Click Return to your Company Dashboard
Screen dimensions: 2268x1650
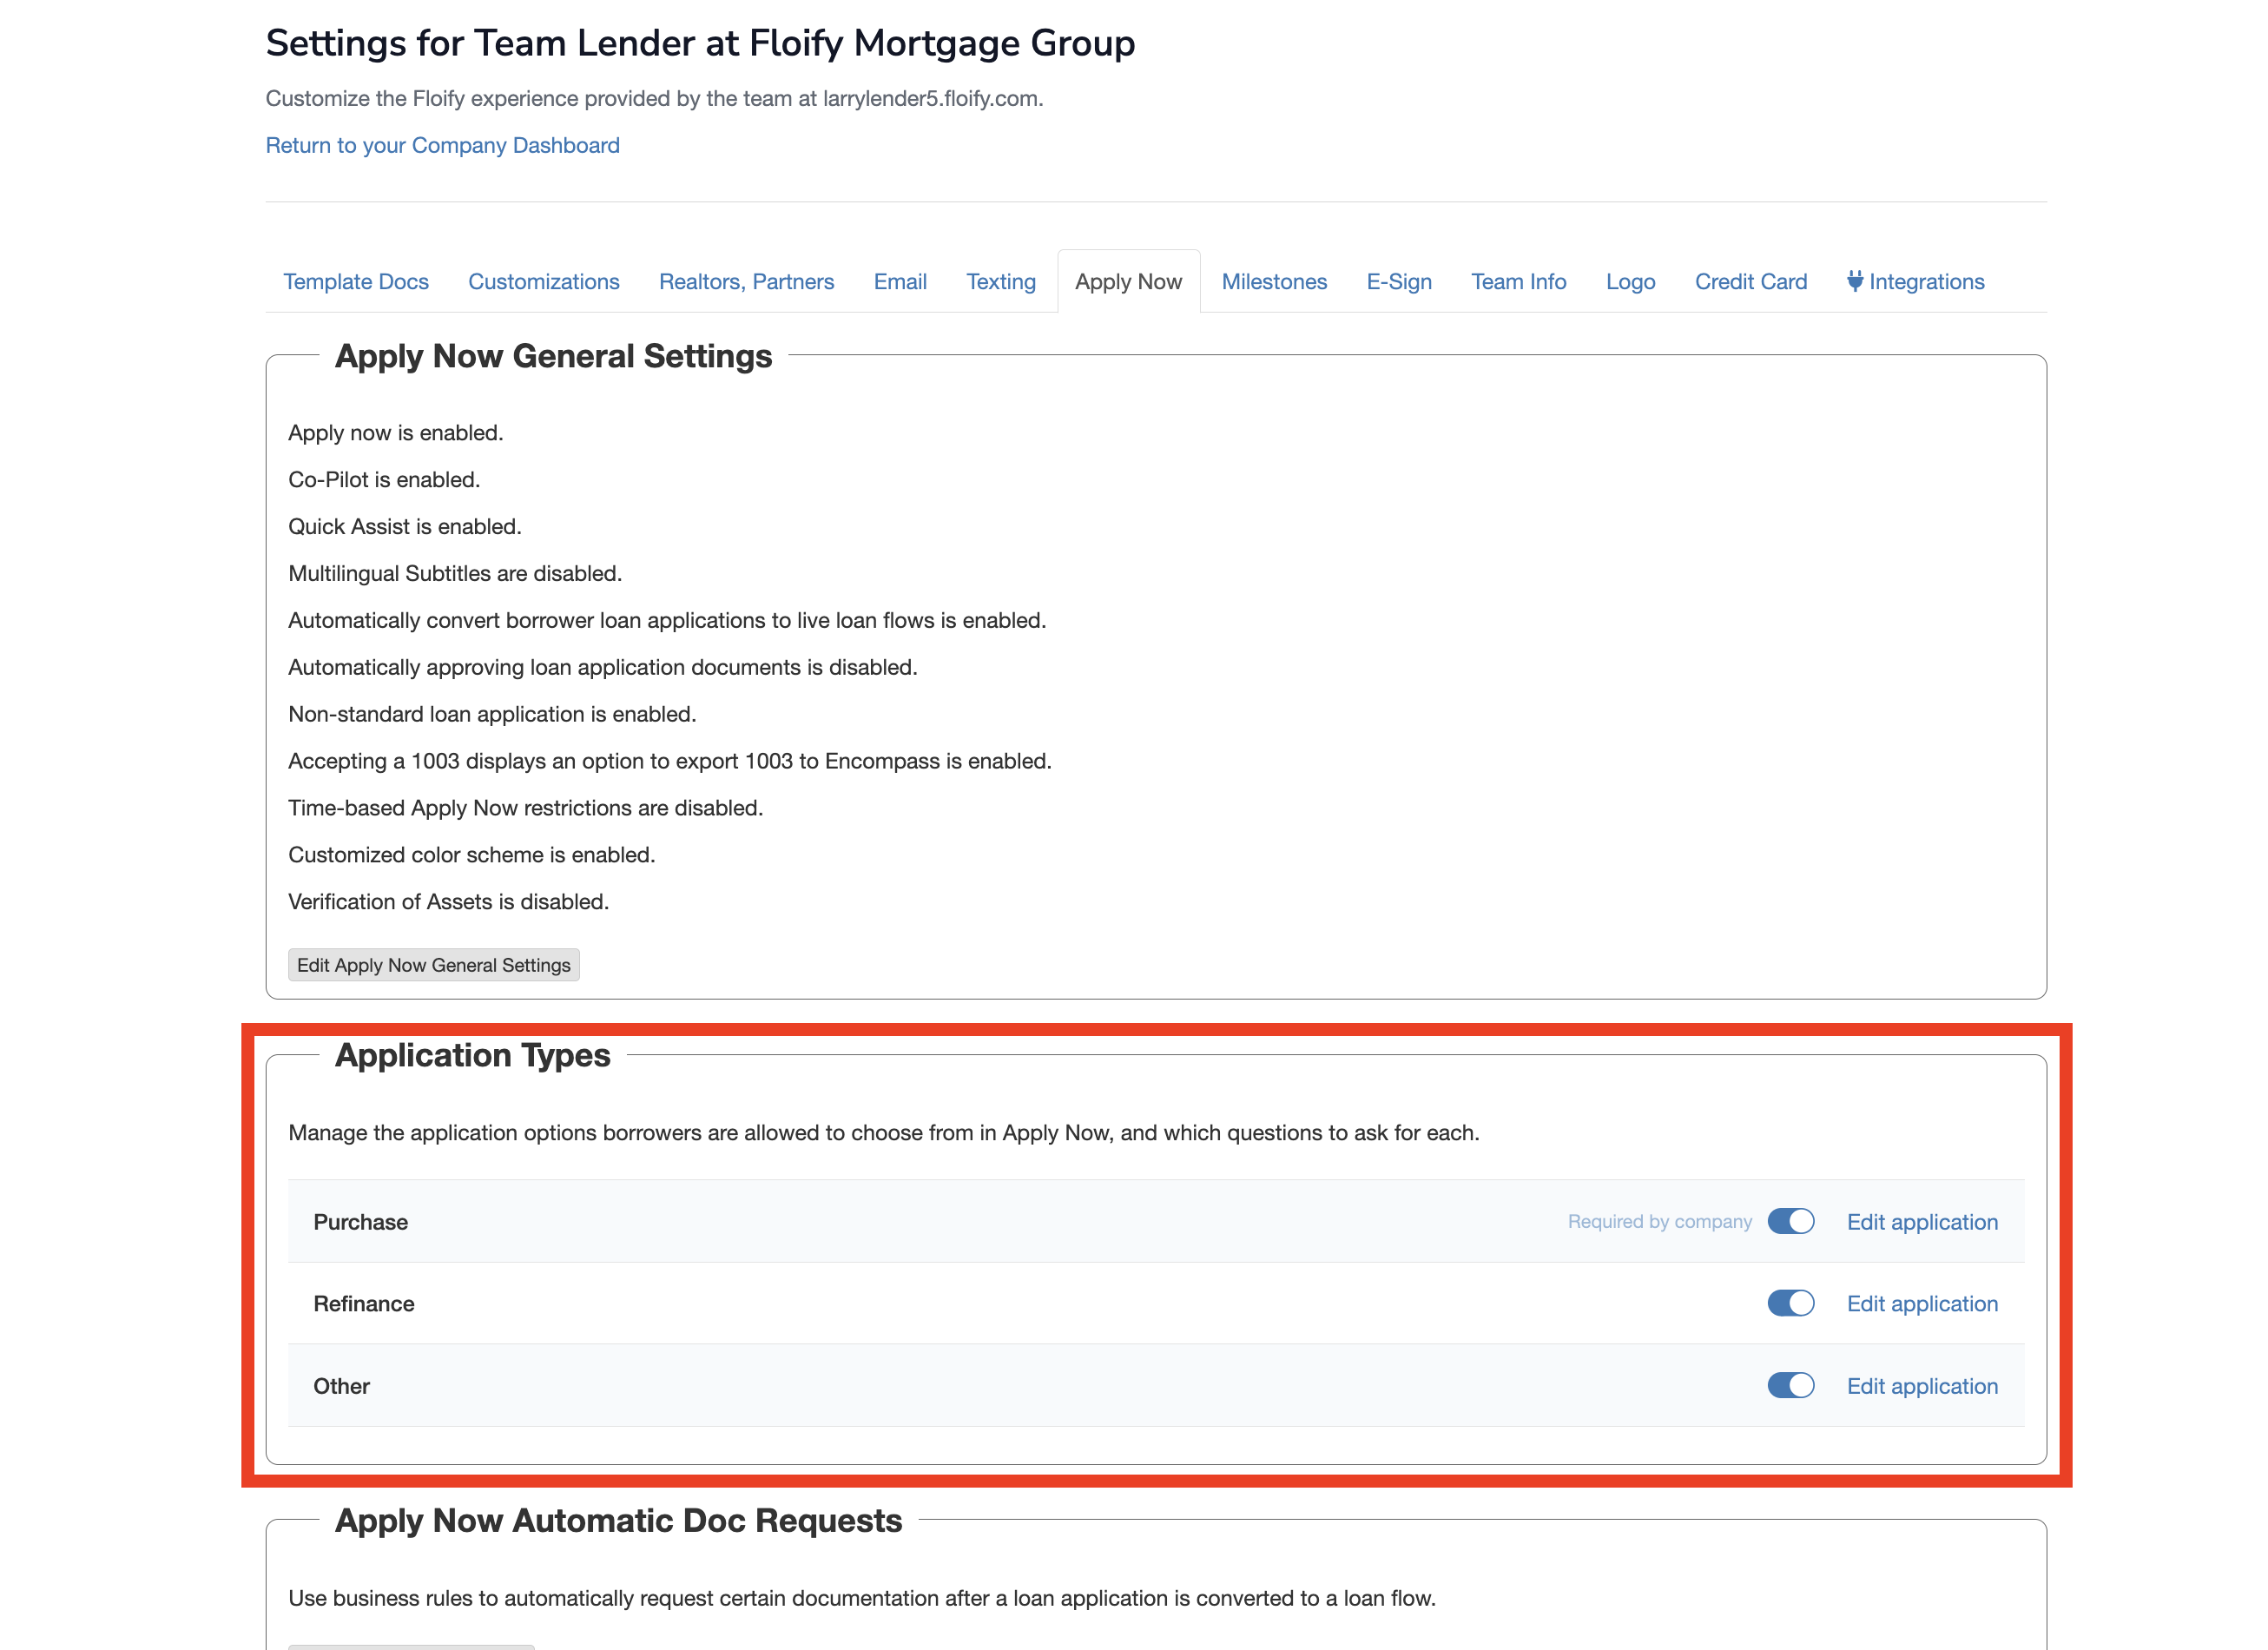pyautogui.click(x=442, y=145)
